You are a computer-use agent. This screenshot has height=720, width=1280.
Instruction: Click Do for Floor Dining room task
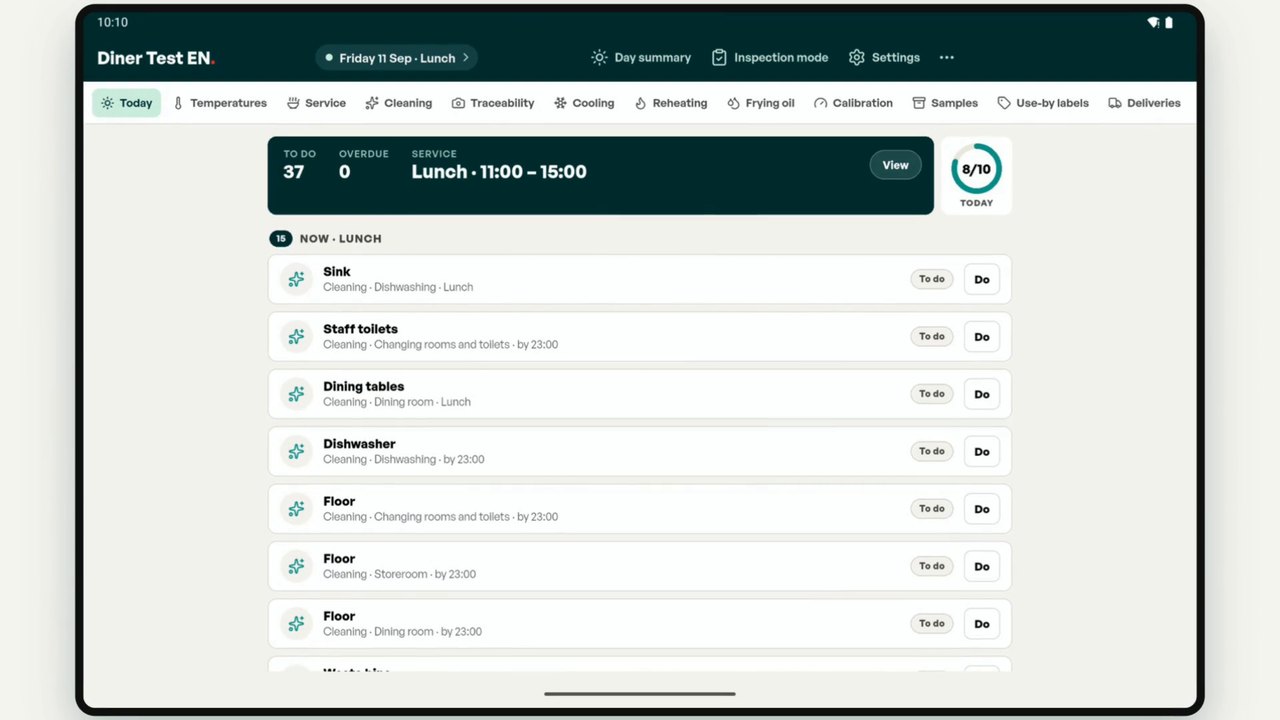[x=982, y=624]
